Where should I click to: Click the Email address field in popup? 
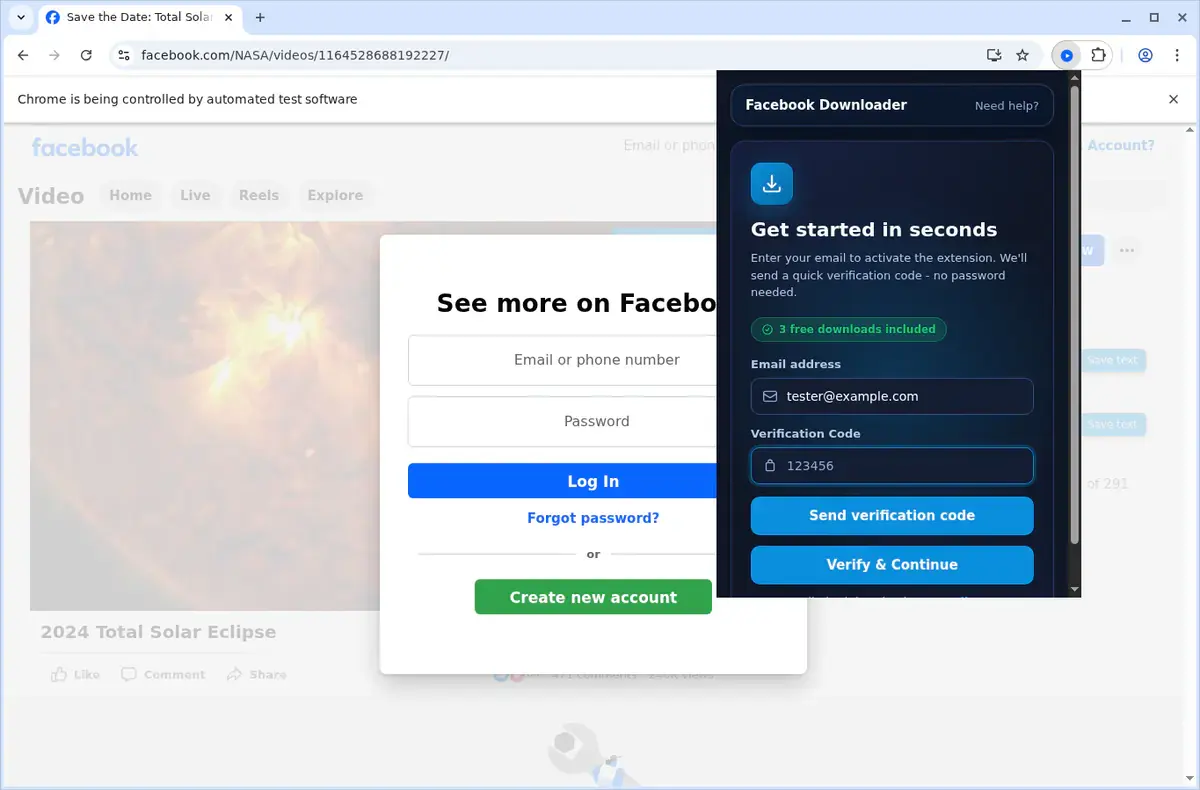[x=892, y=396]
